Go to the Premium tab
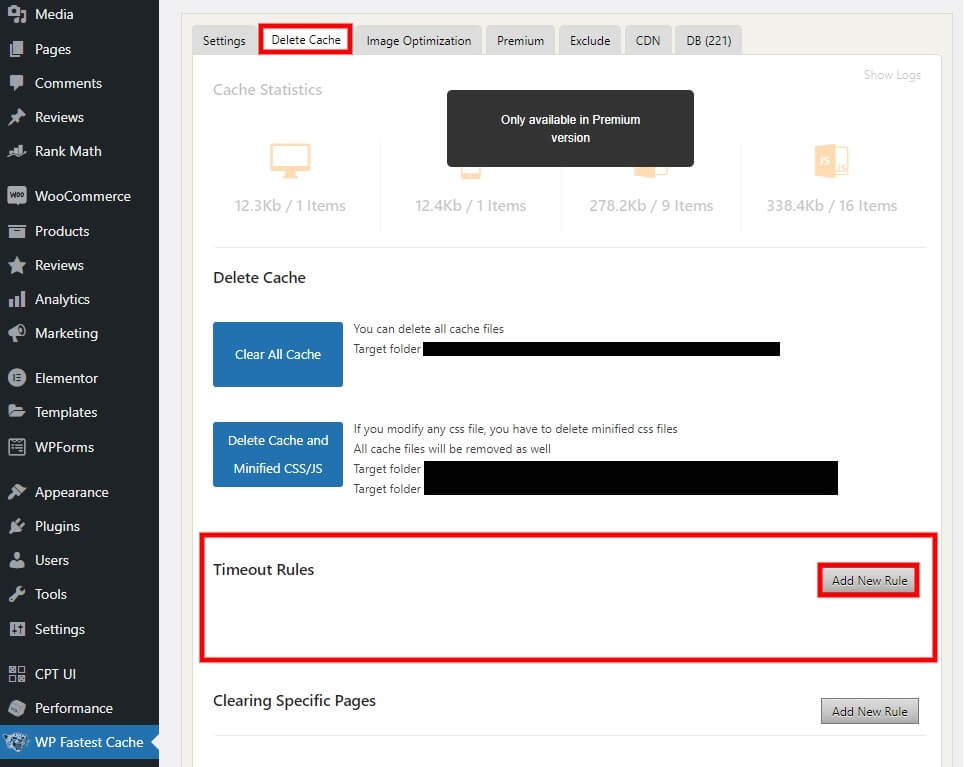The height and width of the screenshot is (767, 966). tap(521, 41)
